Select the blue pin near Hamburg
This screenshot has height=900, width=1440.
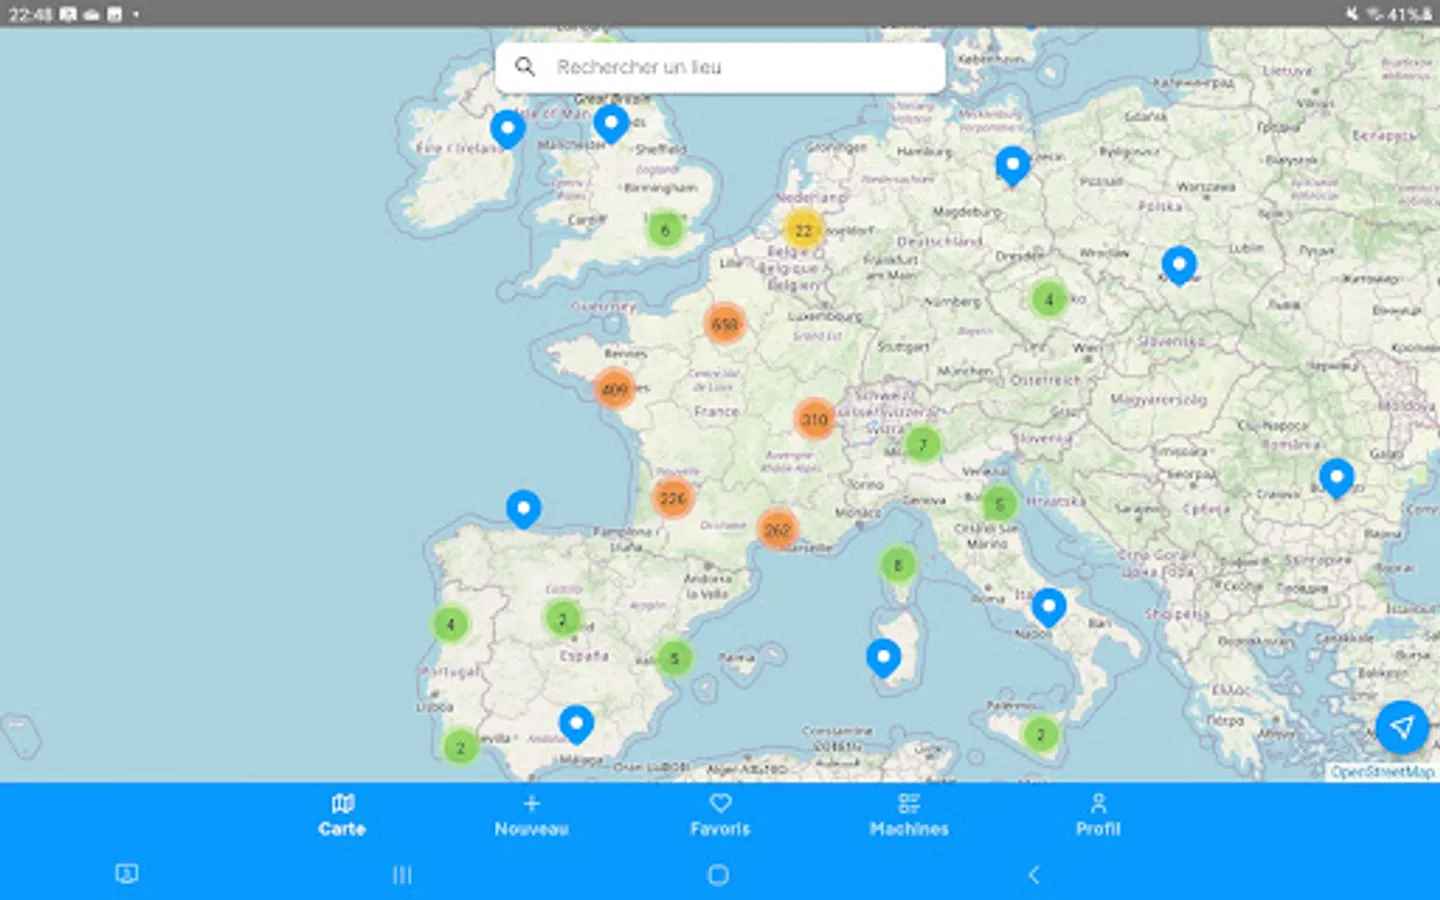click(1013, 163)
